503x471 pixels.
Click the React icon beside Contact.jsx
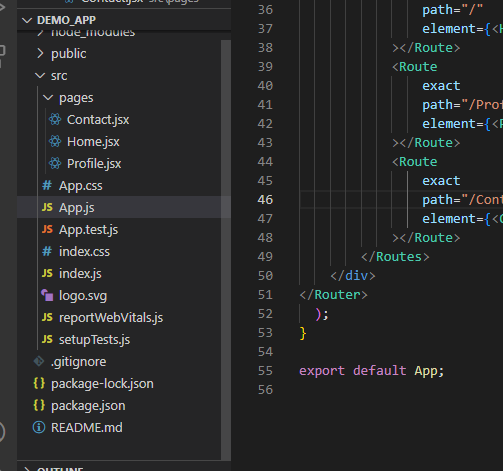tap(55, 119)
